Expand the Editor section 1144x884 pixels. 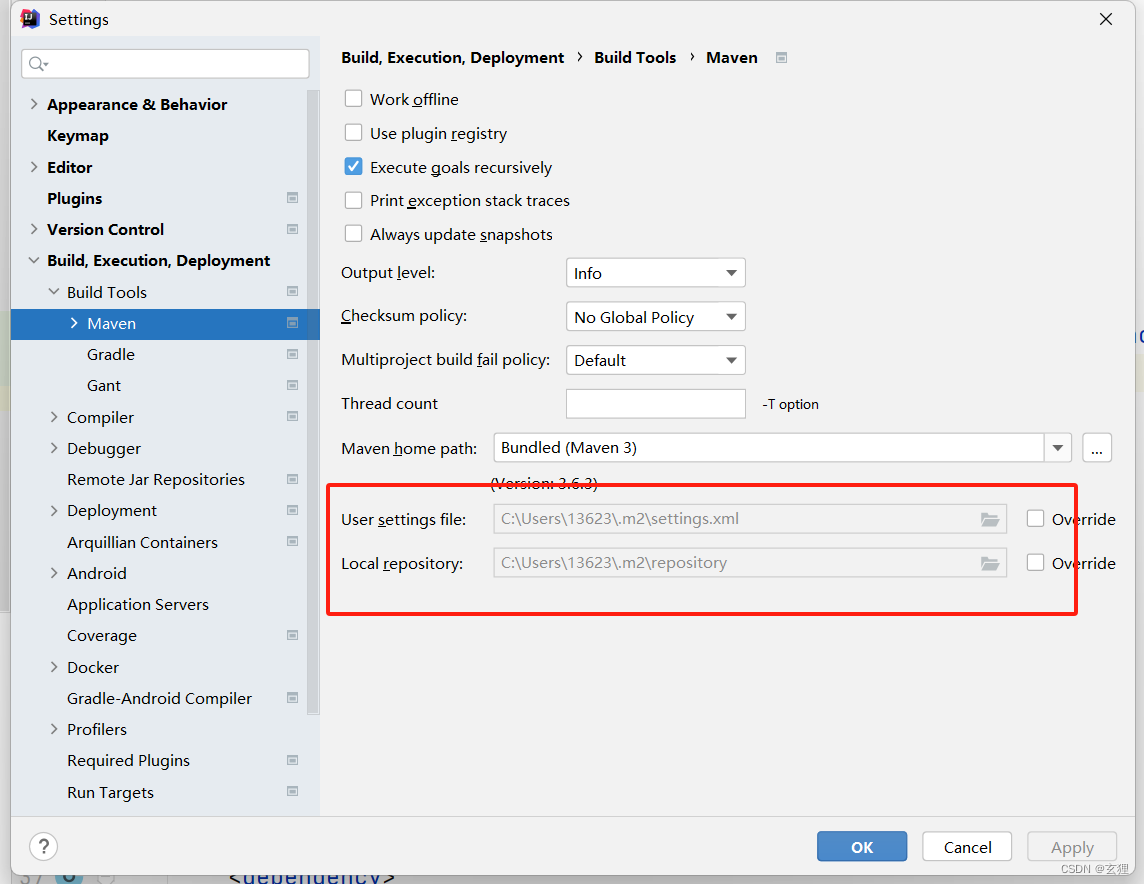point(34,167)
